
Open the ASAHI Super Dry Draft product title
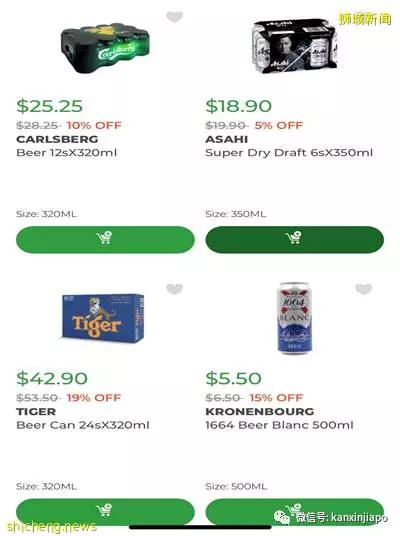point(289,146)
